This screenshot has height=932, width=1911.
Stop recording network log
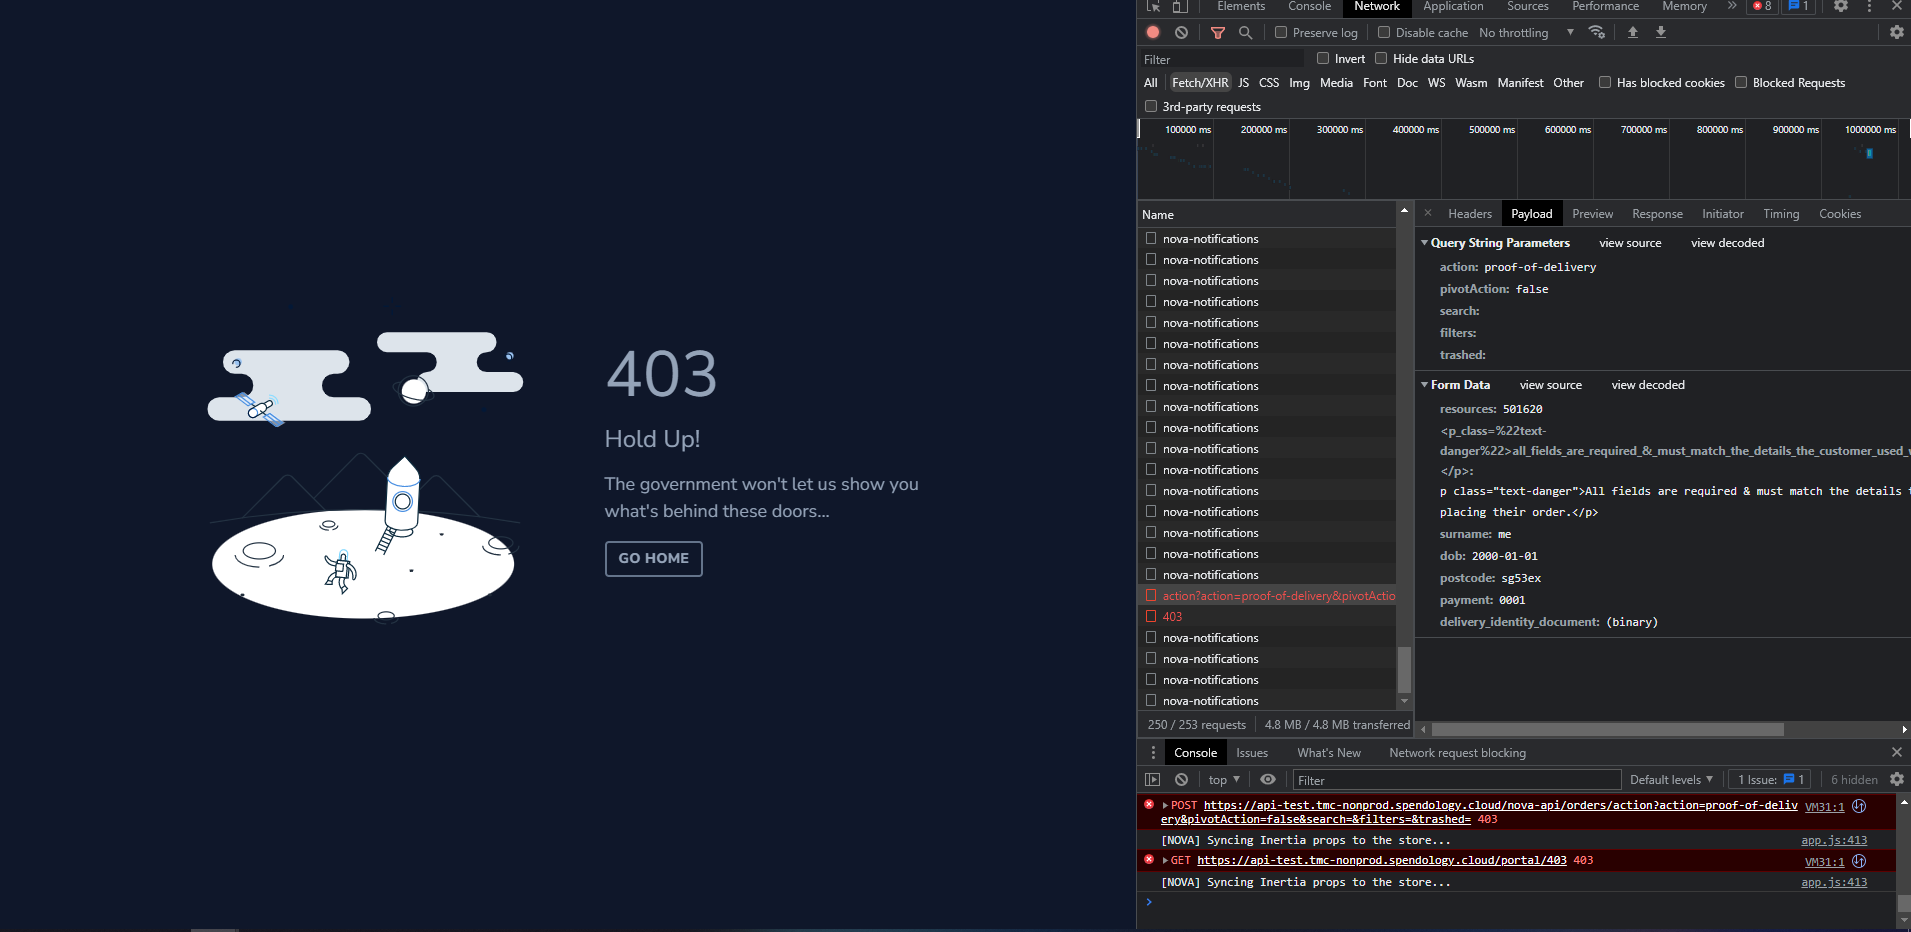click(1152, 32)
